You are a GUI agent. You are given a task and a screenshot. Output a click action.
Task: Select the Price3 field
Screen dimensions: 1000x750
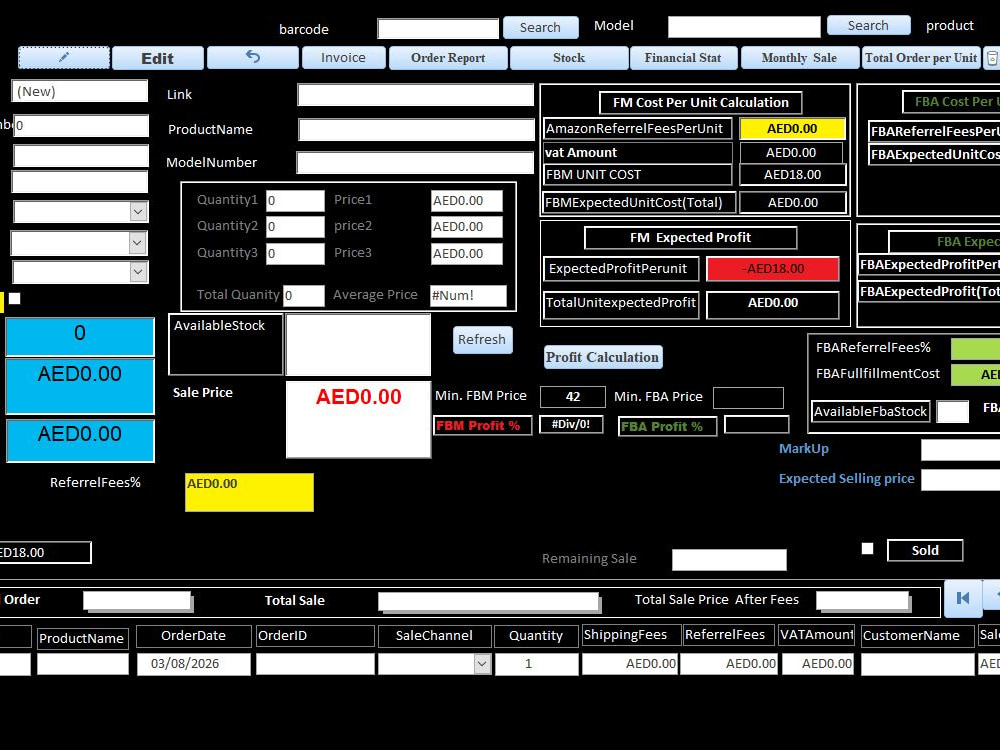click(466, 254)
